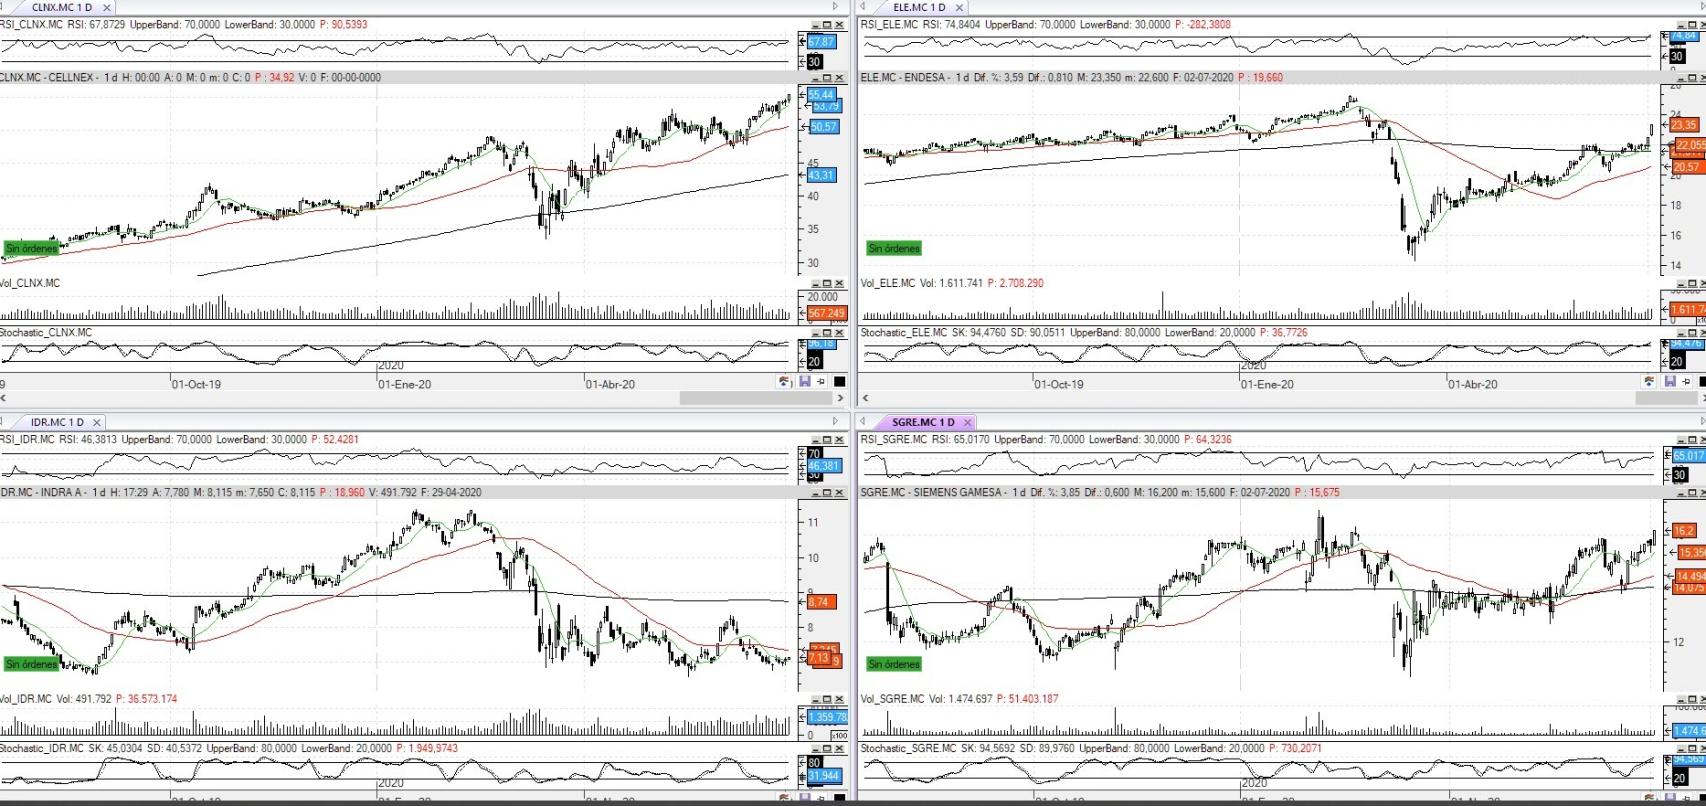Select the 50,57 price marker on the CLNX axis

(824, 127)
